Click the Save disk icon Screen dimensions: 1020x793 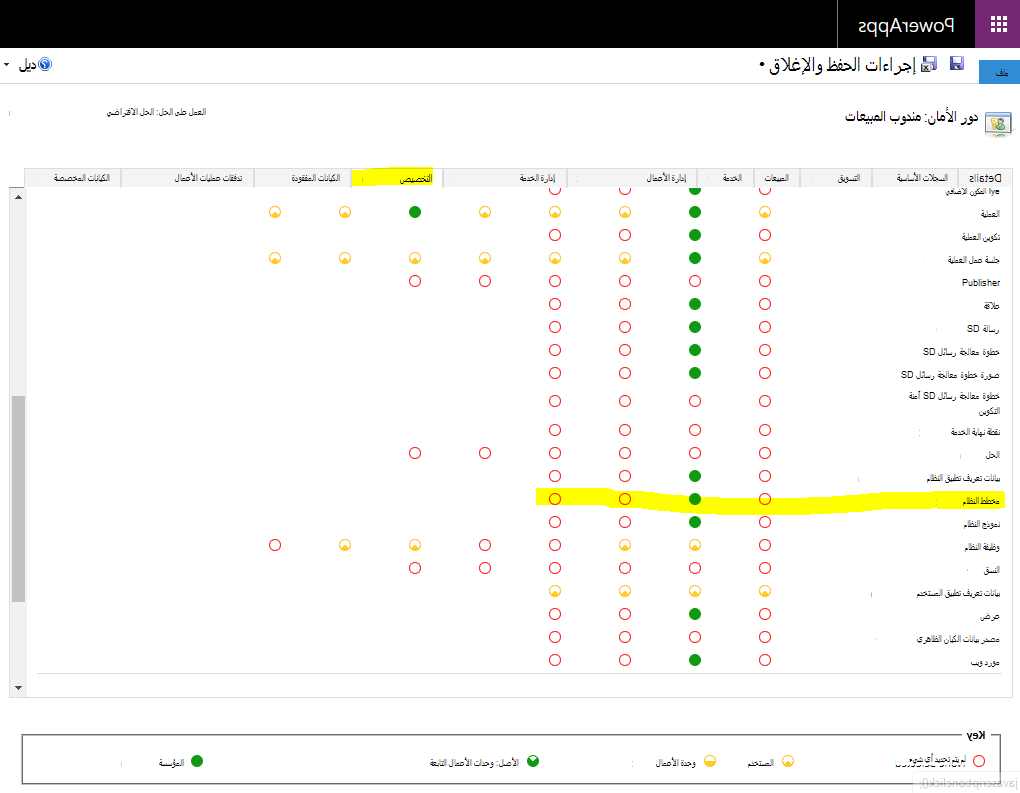[956, 63]
